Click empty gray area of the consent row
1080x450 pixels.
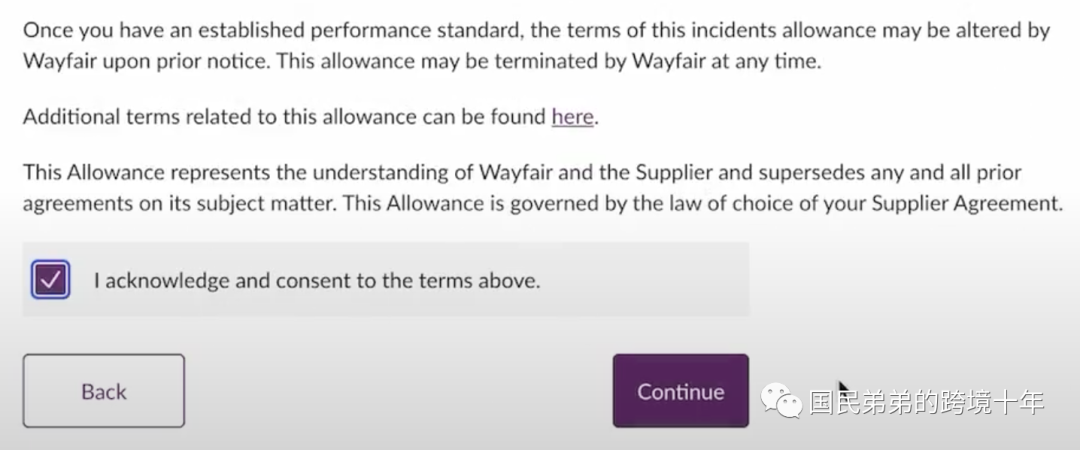tap(644, 279)
